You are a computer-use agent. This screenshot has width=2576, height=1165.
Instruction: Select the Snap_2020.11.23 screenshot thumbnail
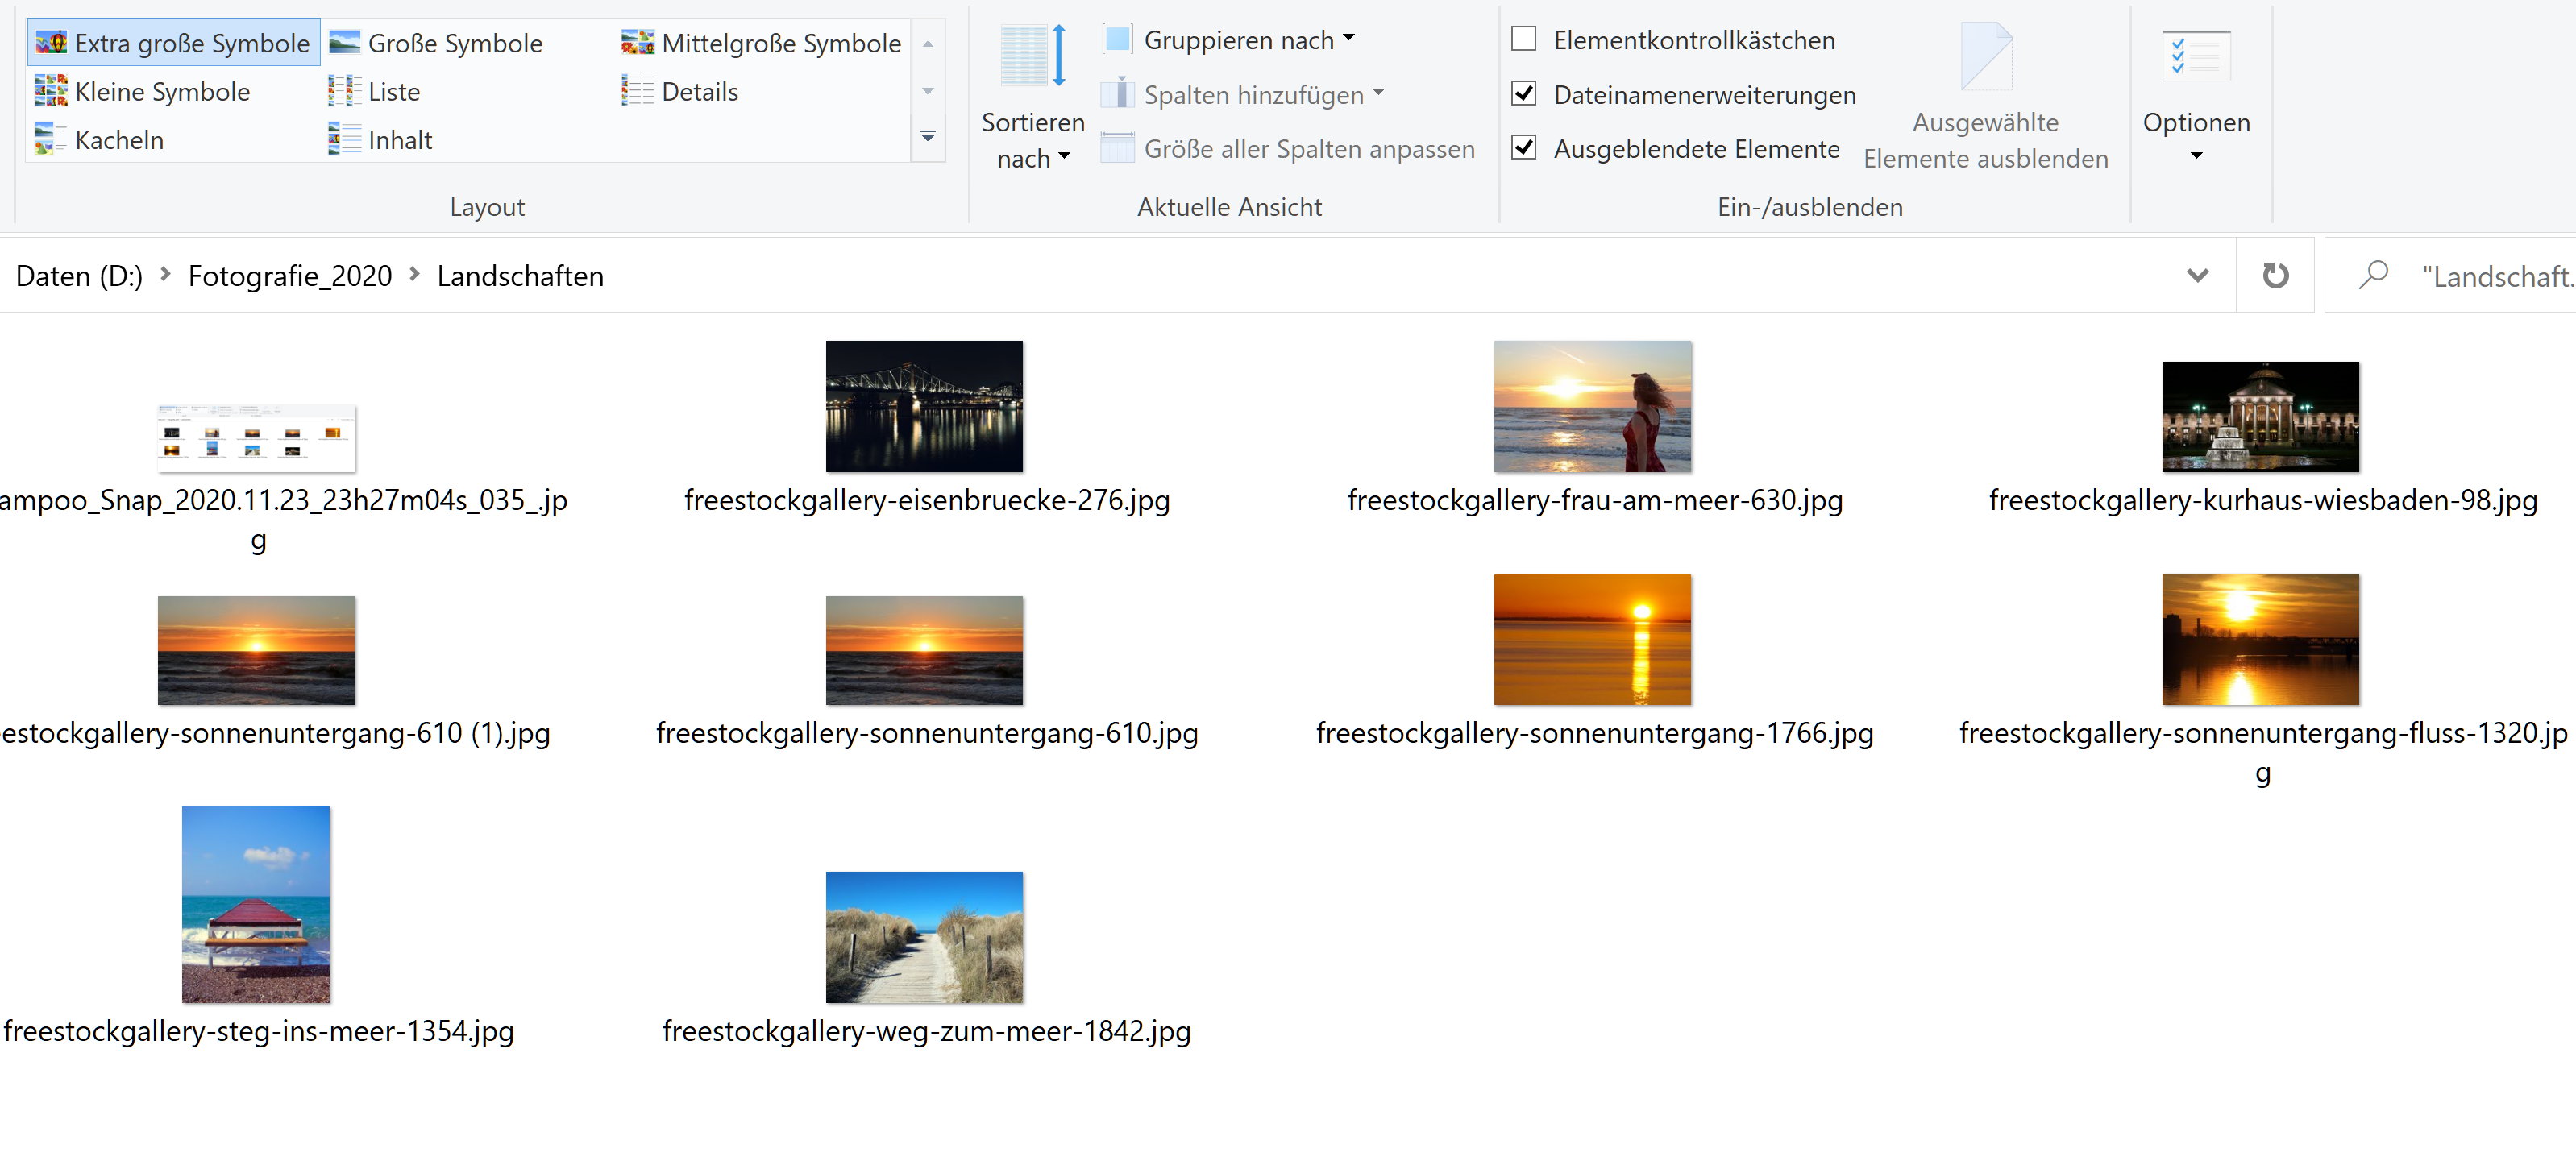coord(256,437)
